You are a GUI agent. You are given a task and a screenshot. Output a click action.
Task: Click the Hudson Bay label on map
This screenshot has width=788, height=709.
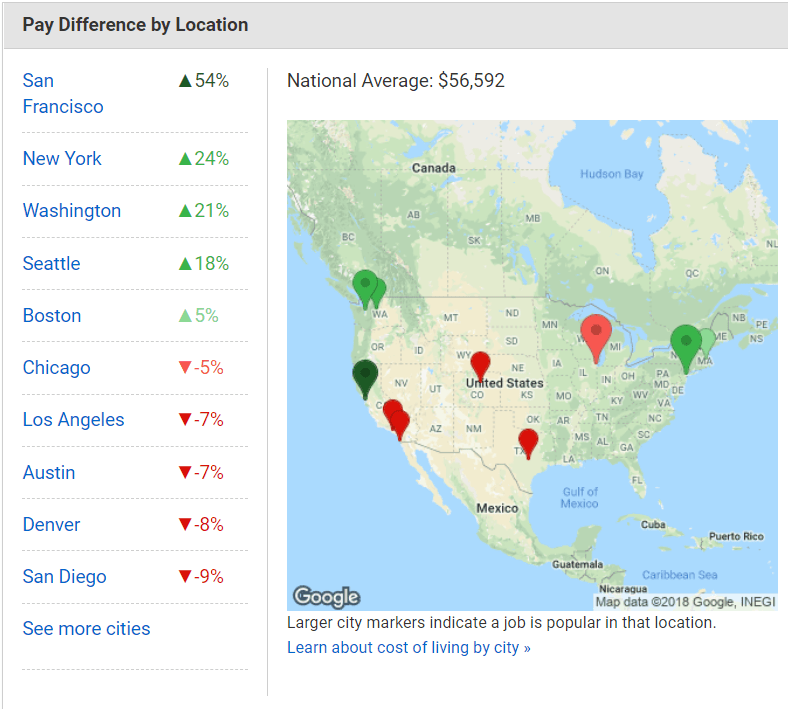coord(612,174)
